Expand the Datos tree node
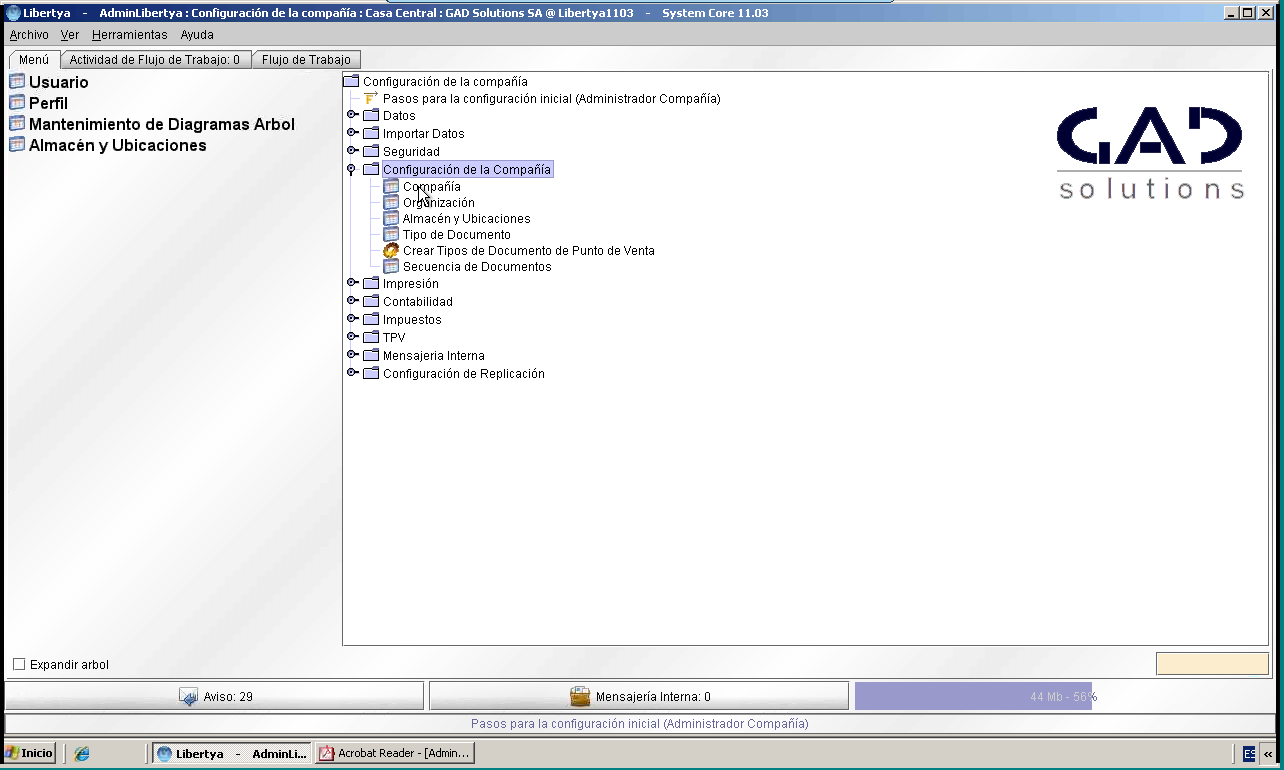 click(x=352, y=114)
